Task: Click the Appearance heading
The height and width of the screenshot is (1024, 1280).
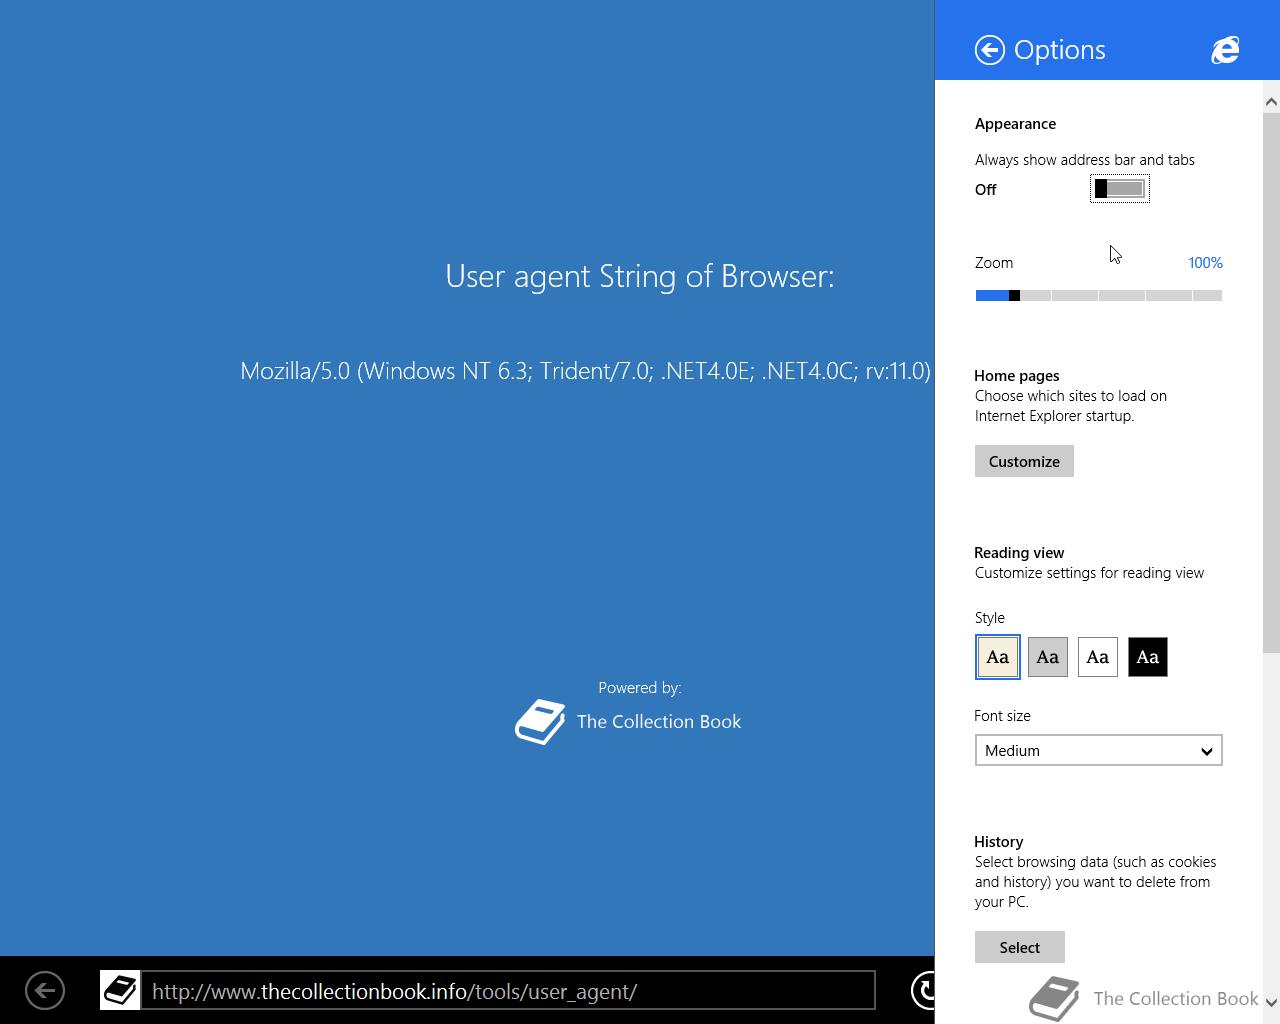Action: click(1015, 124)
